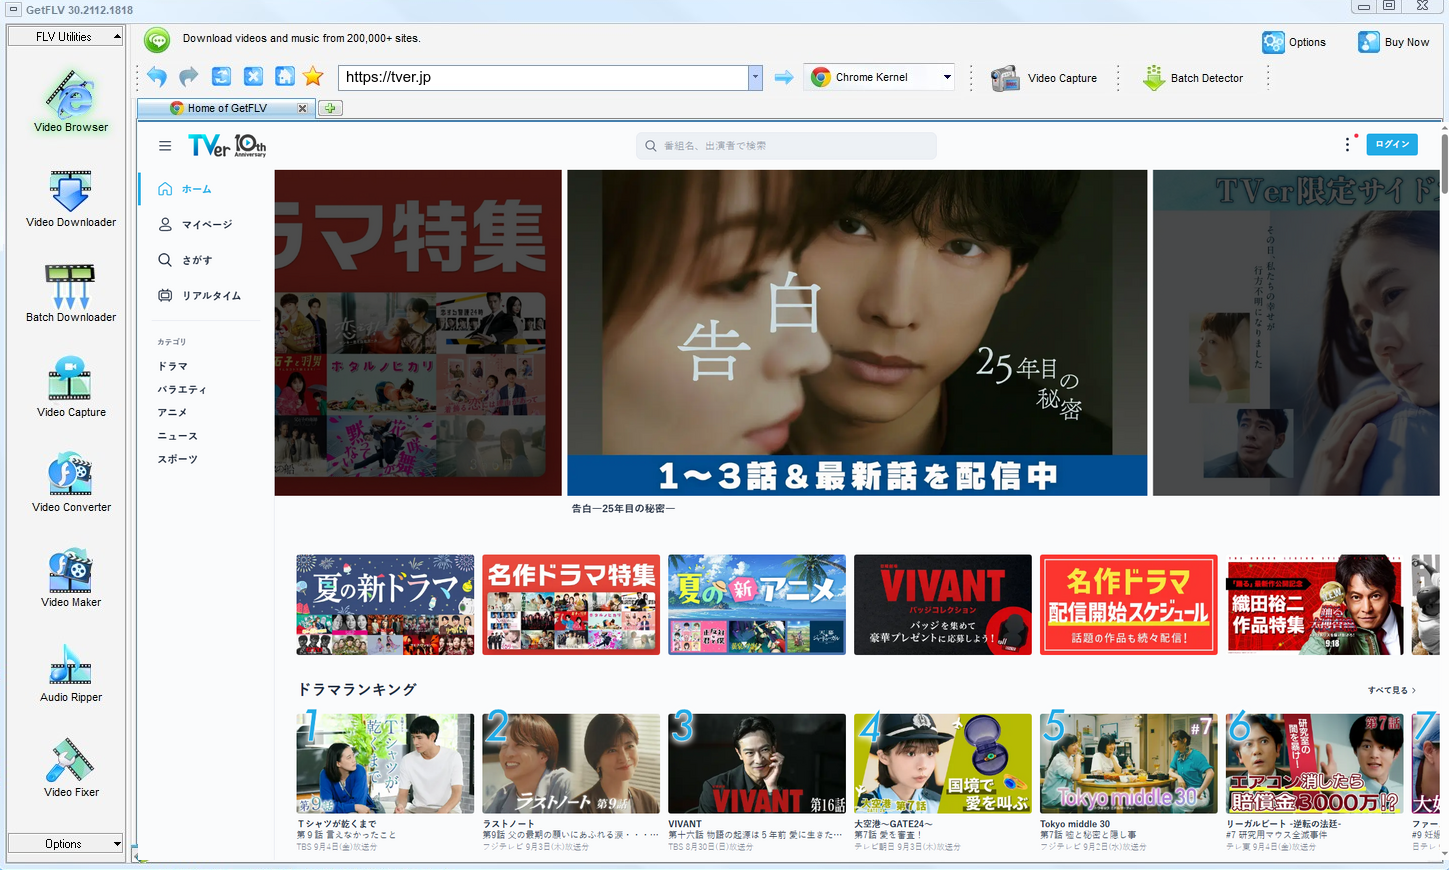The height and width of the screenshot is (870, 1449).
Task: Select リアルタイム in TVer sidebar
Action: 198,296
